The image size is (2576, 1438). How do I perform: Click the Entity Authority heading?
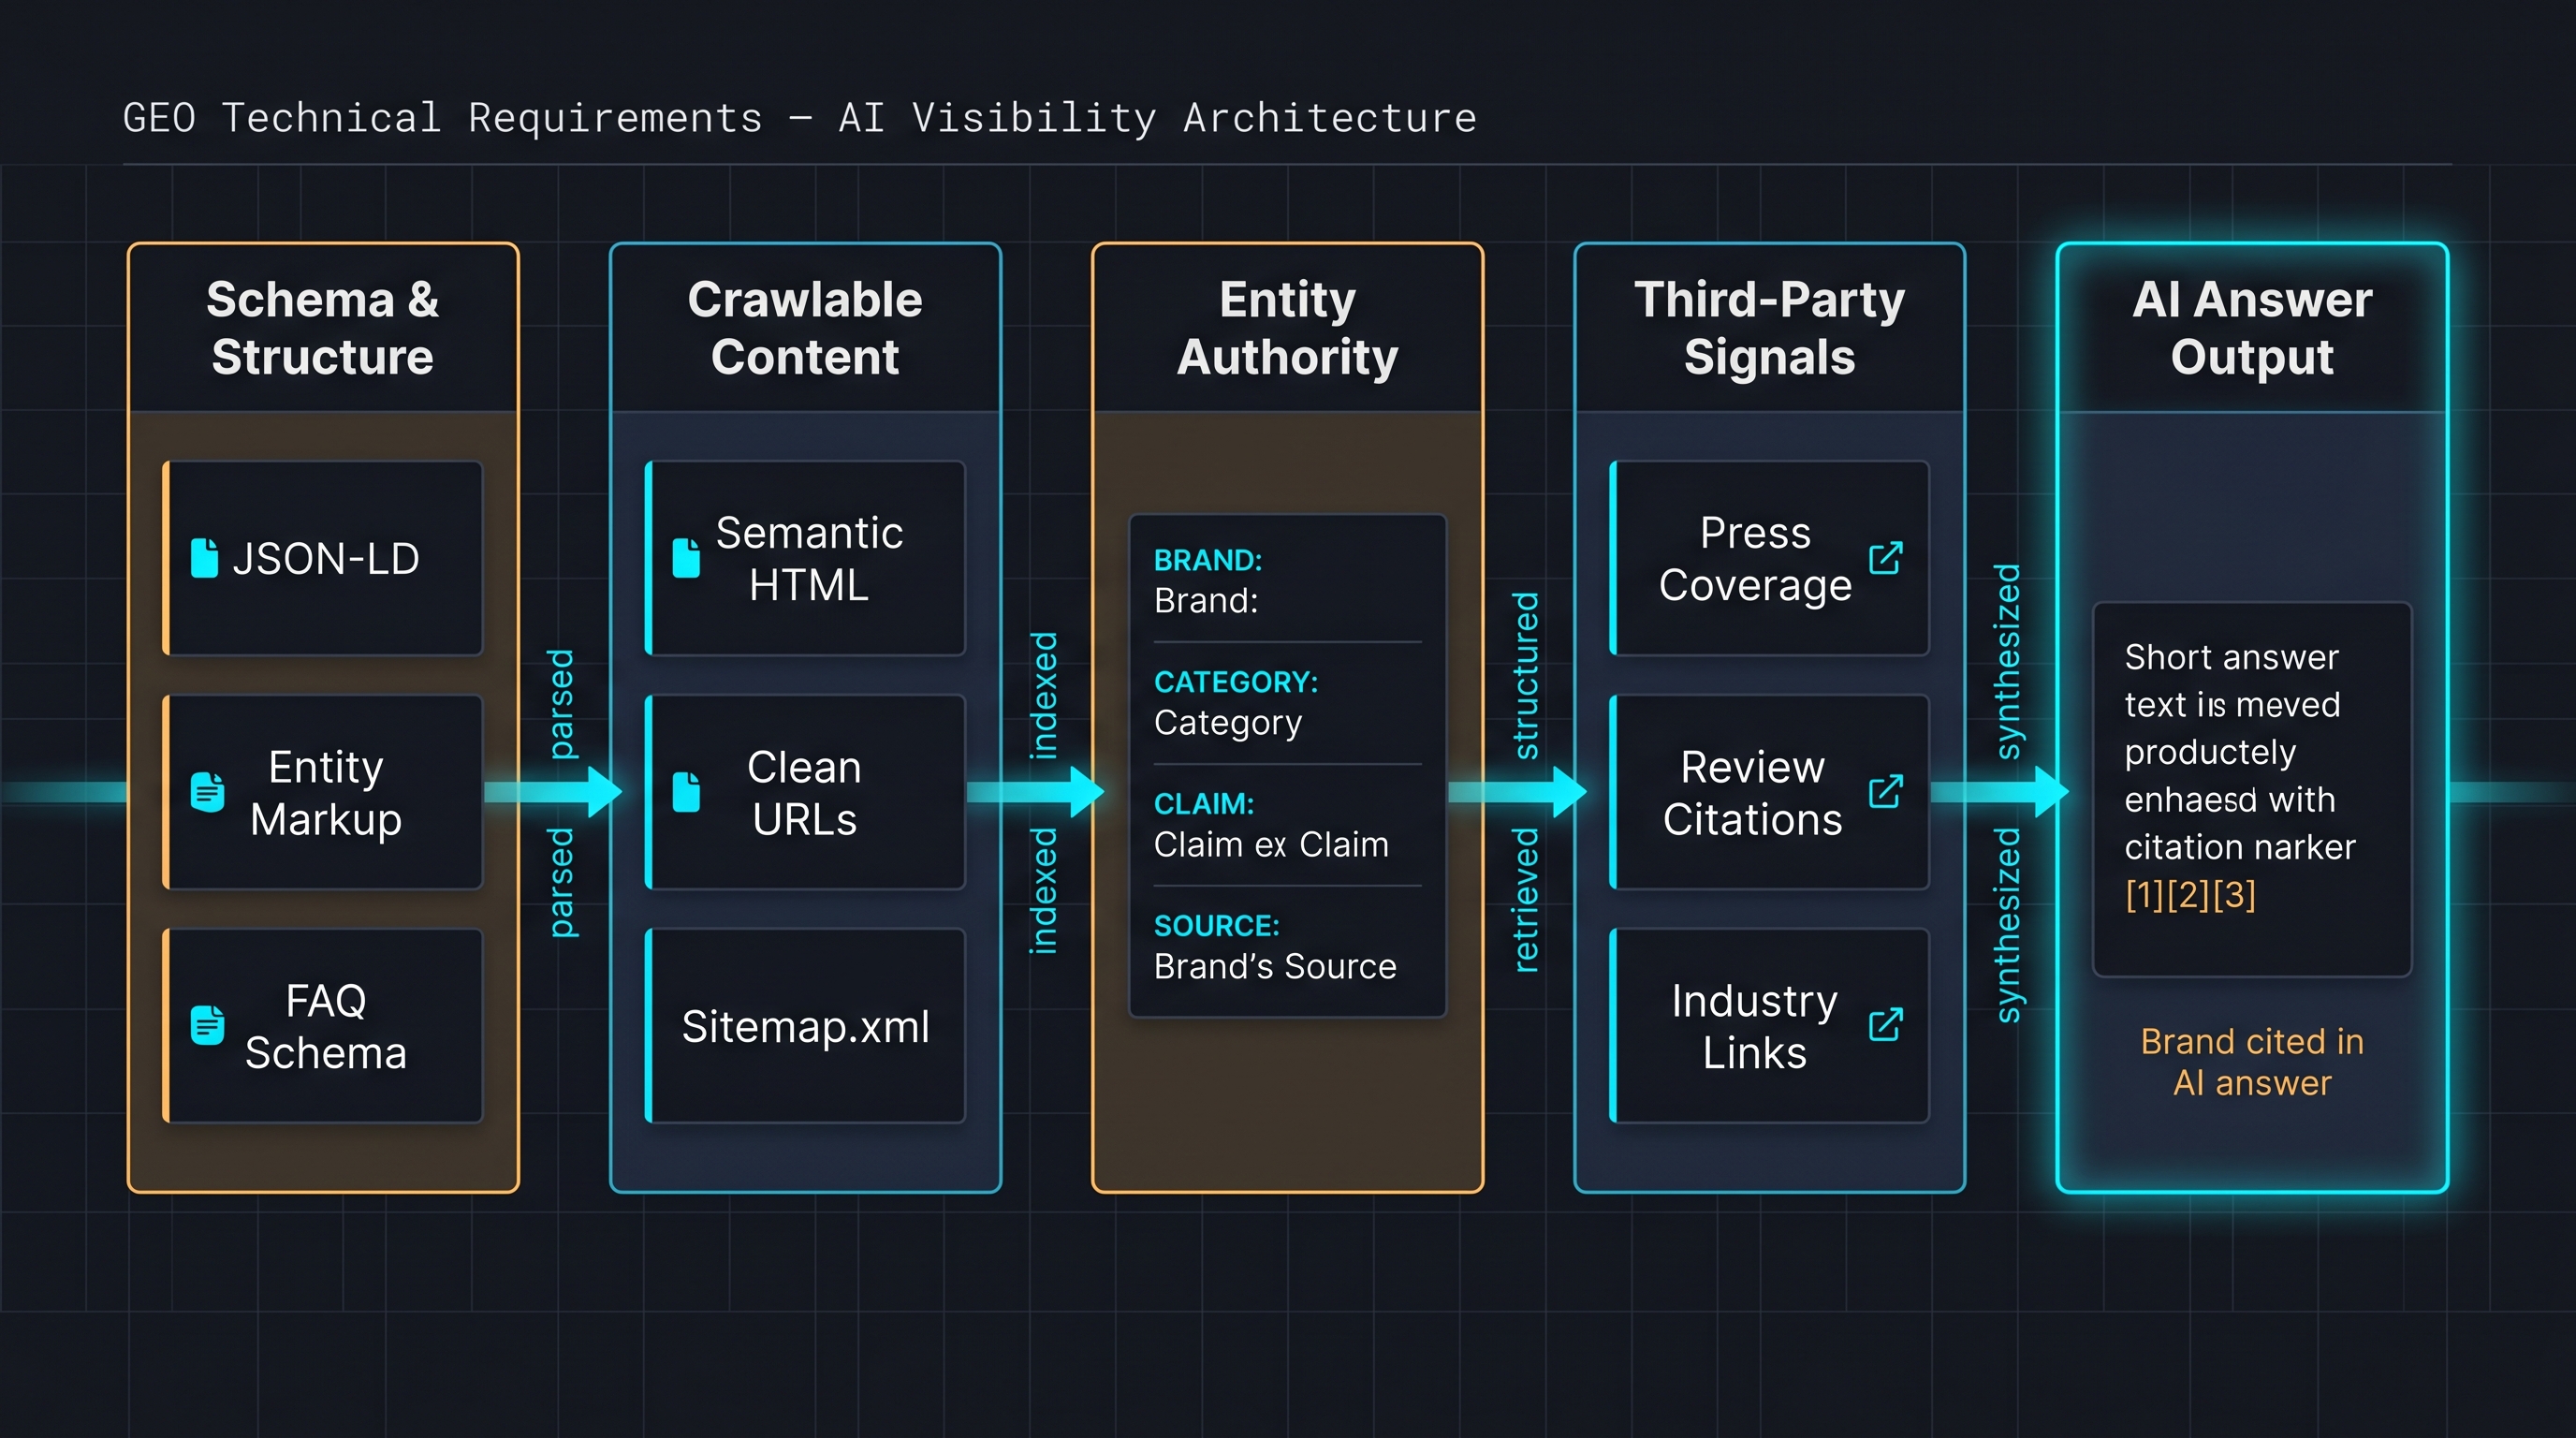[1287, 328]
